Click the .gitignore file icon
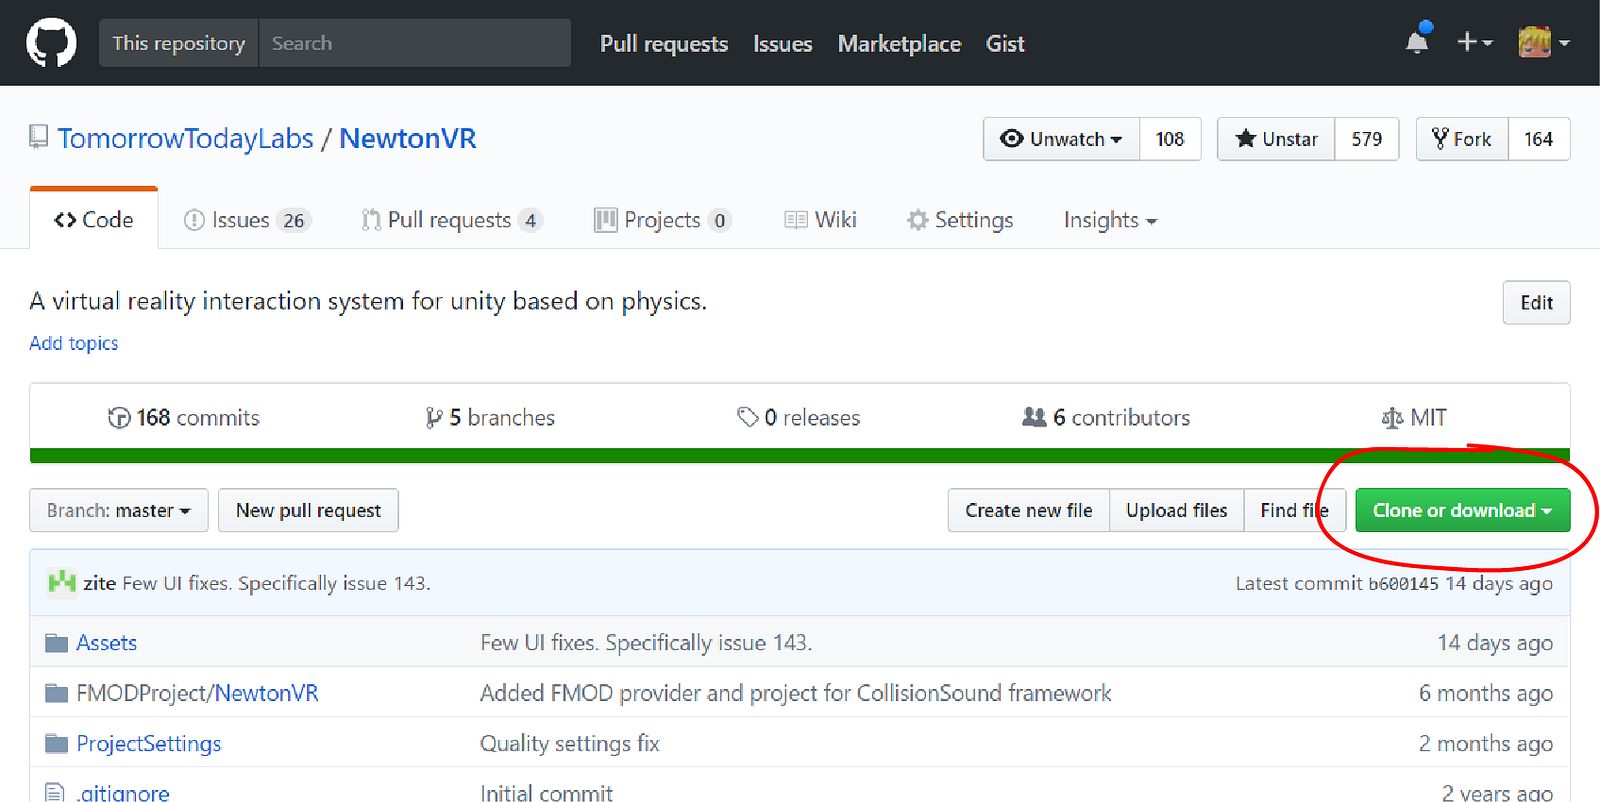1600x802 pixels. point(55,793)
